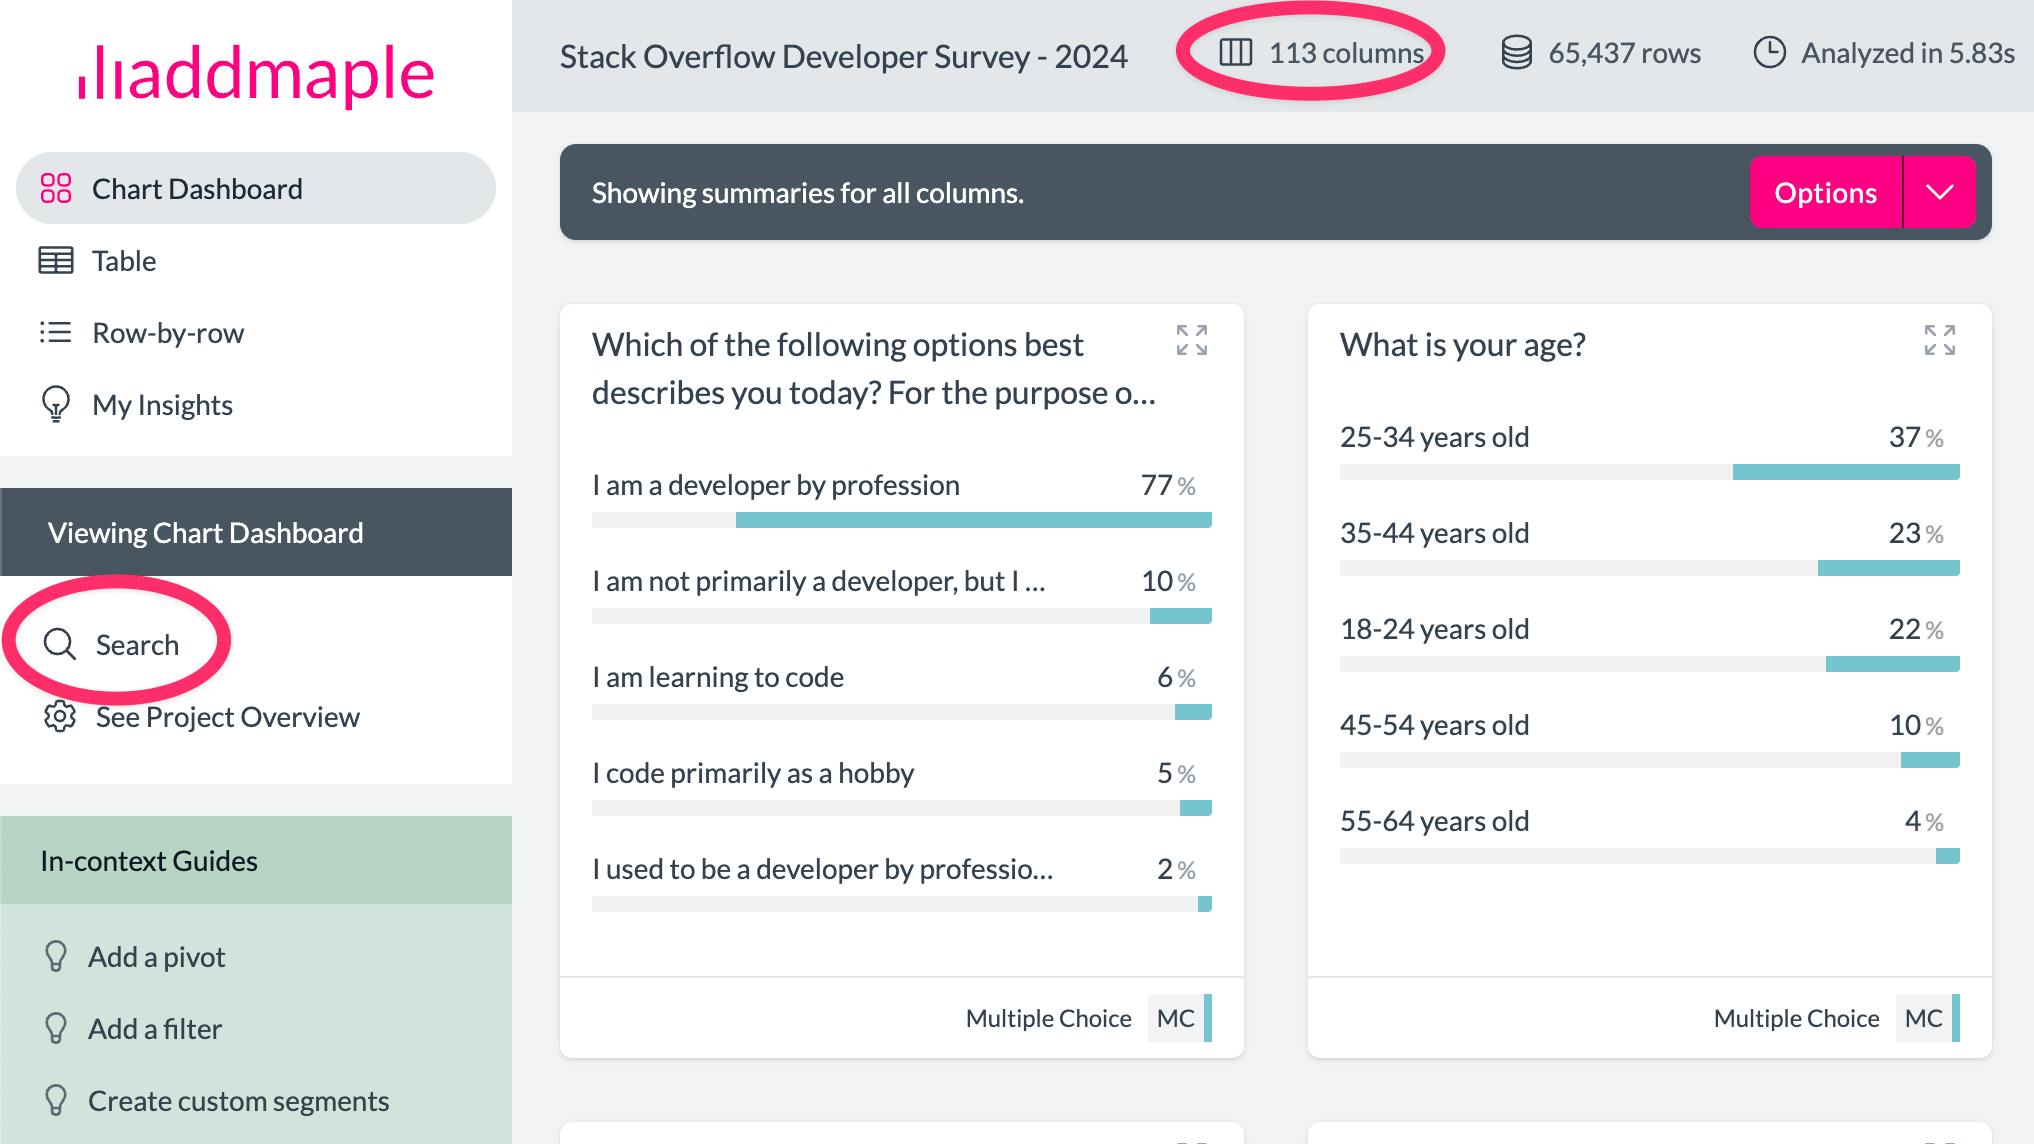Click the Search magnifier icon

pos(60,645)
